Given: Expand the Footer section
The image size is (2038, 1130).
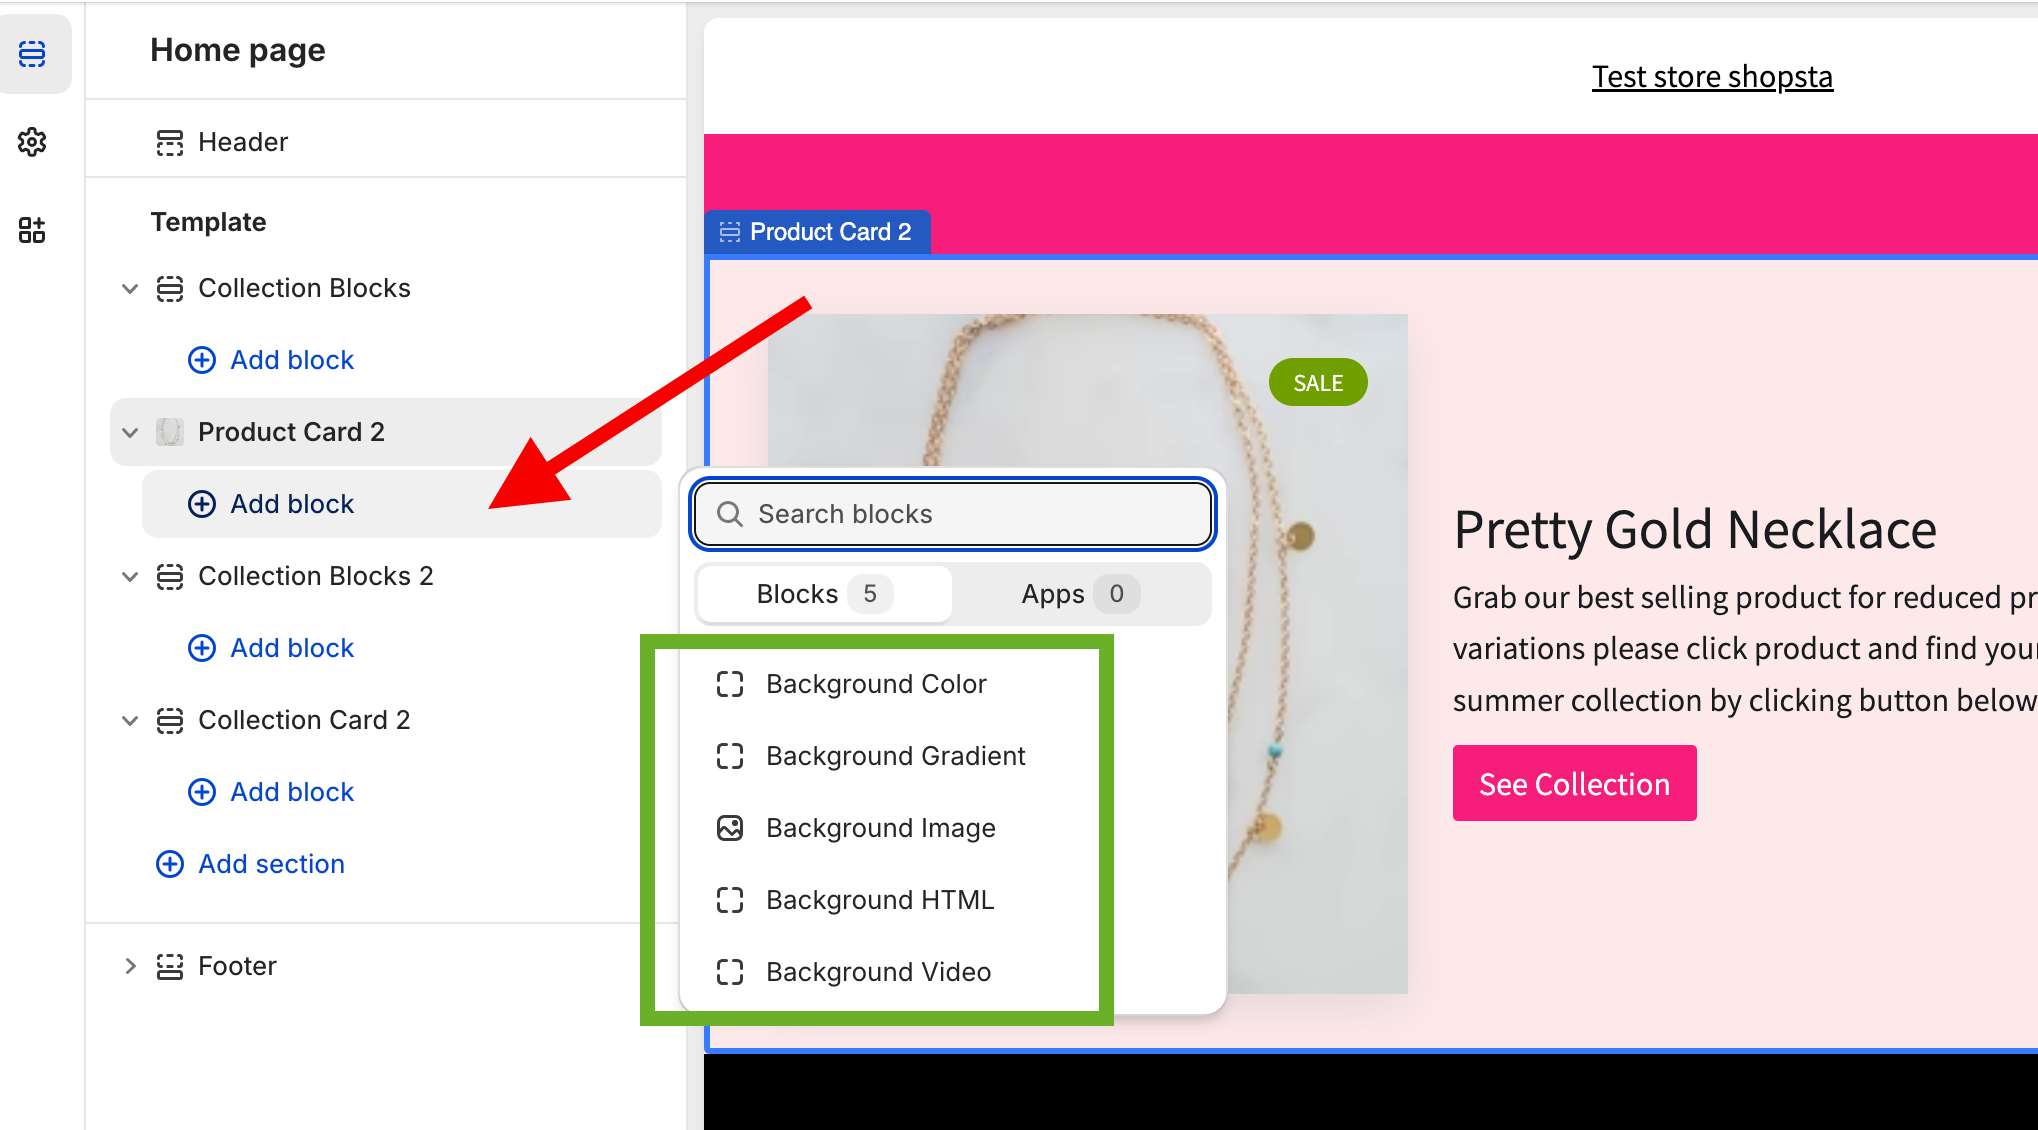Looking at the screenshot, I should tap(127, 963).
